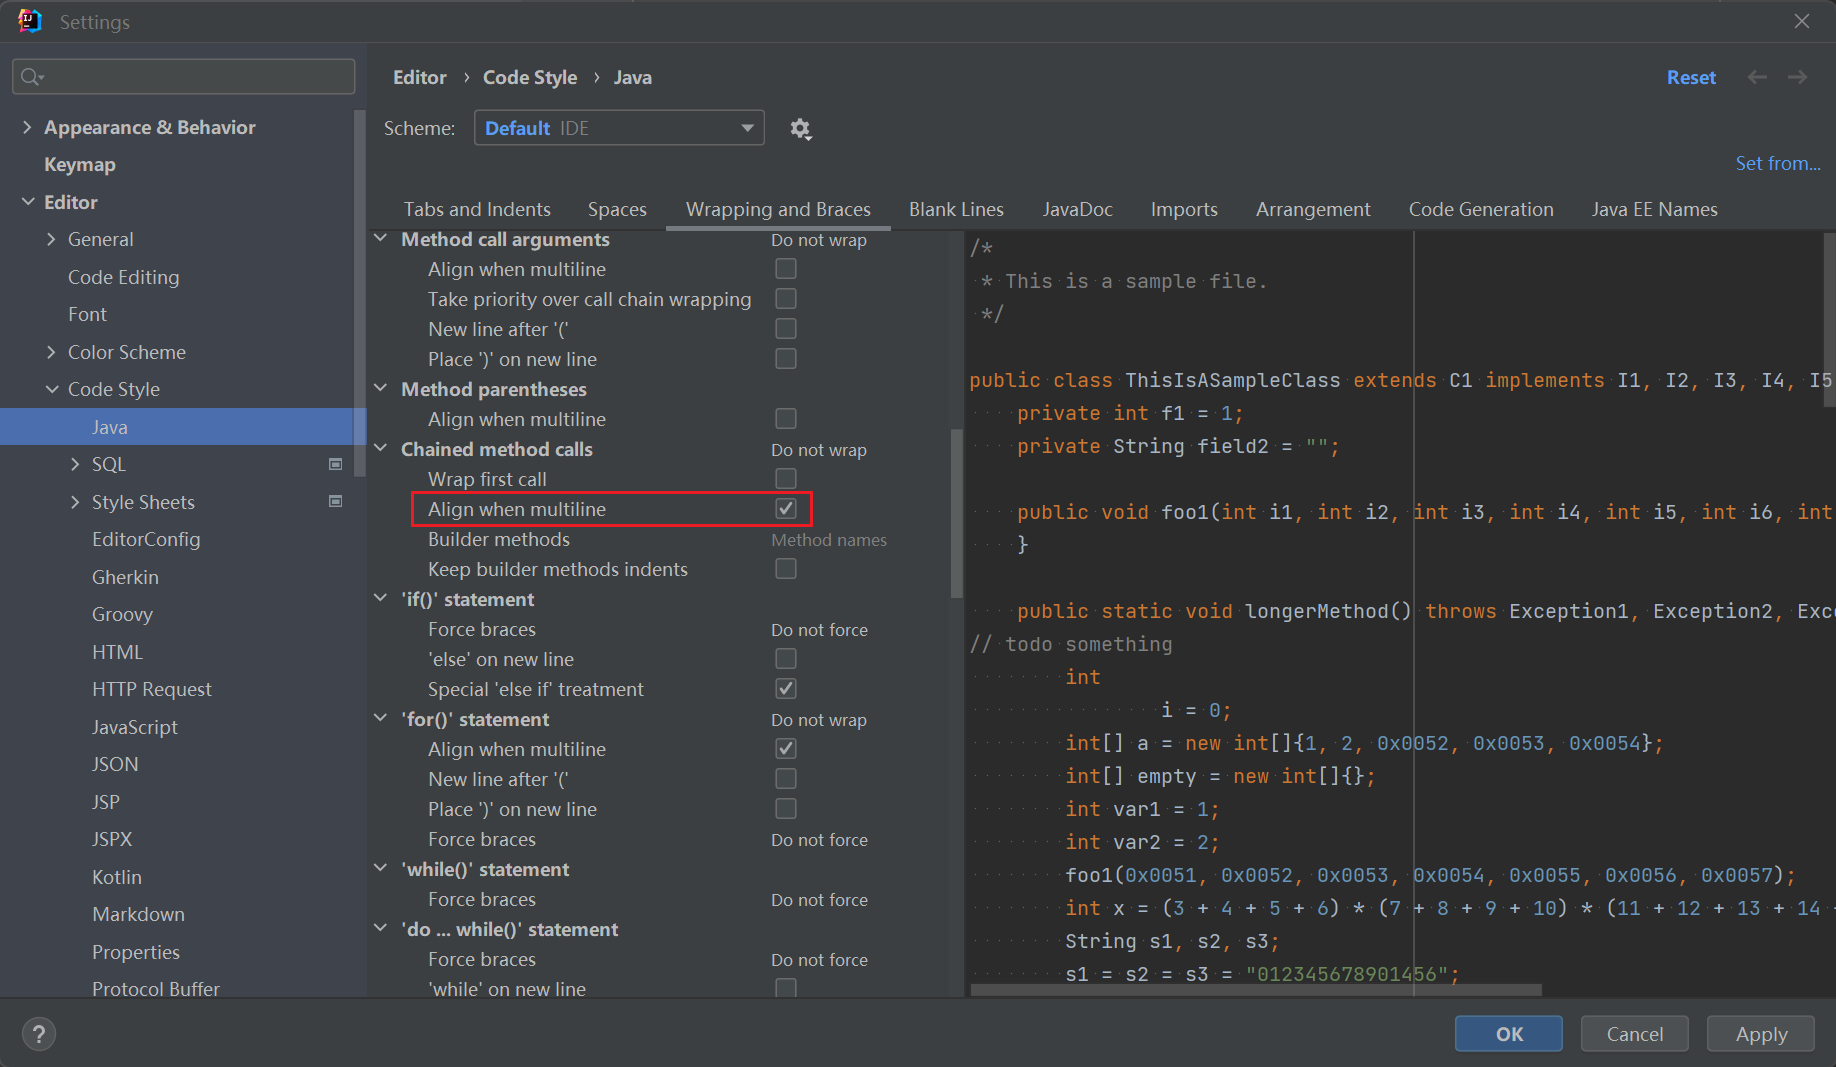Click the back navigation arrow near Reset

point(1757,77)
